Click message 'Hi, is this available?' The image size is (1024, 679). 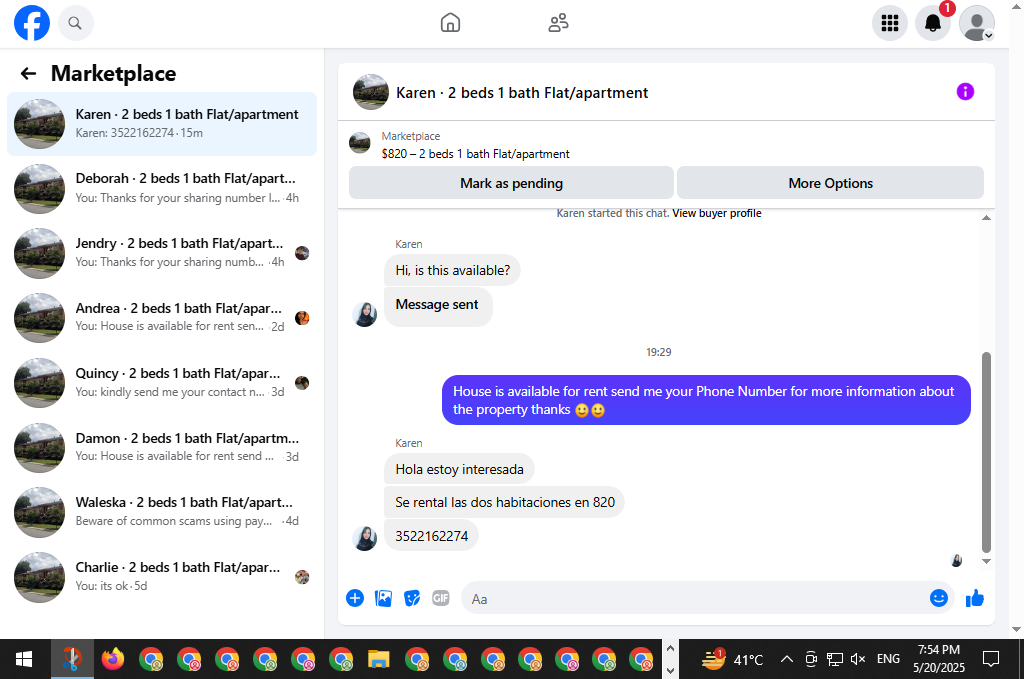tap(453, 270)
